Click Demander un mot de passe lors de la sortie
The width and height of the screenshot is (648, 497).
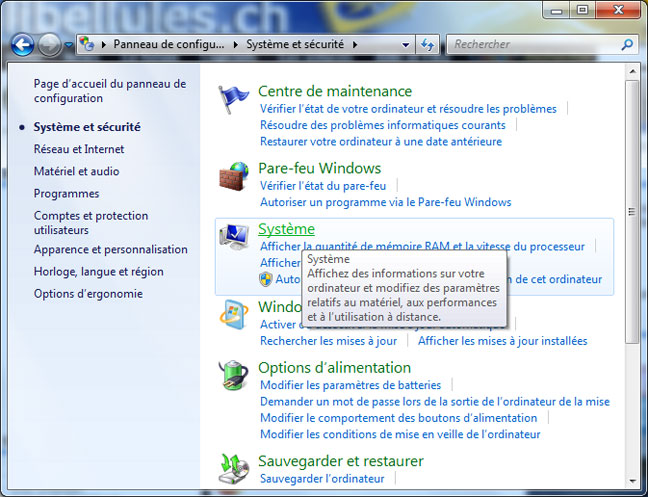[435, 402]
